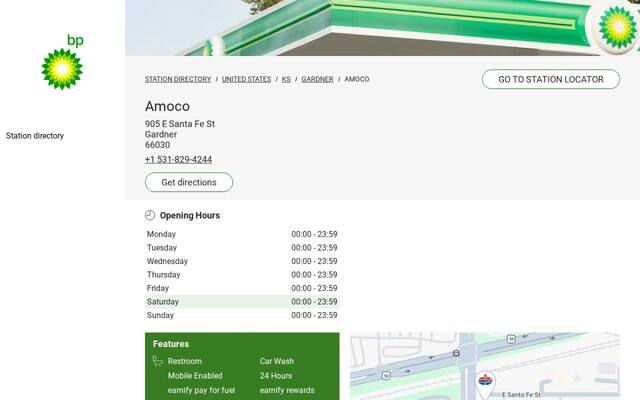Call the phone number +1 531-829-4244
Screen dimensions: 640x400
[178, 160]
